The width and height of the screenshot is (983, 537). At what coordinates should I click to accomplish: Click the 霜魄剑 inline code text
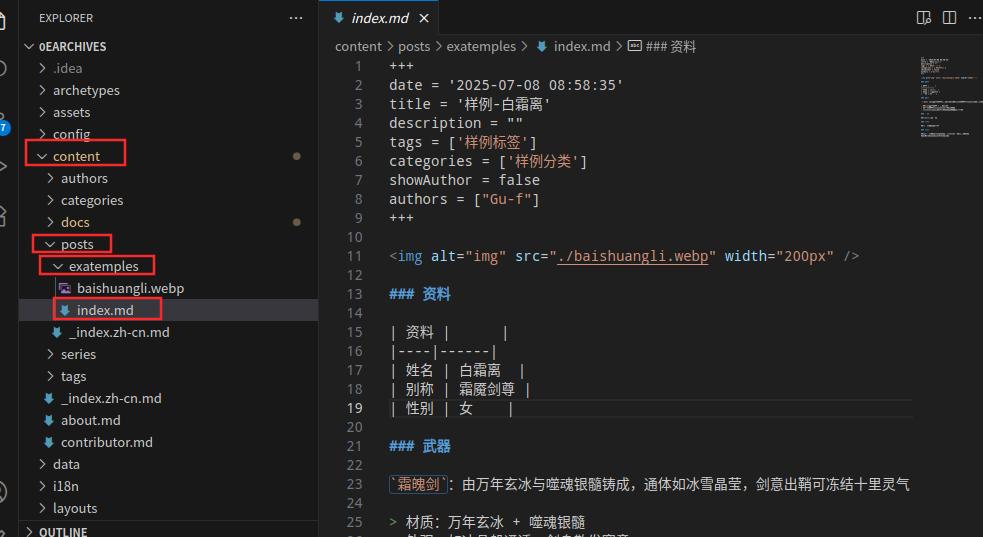[418, 484]
